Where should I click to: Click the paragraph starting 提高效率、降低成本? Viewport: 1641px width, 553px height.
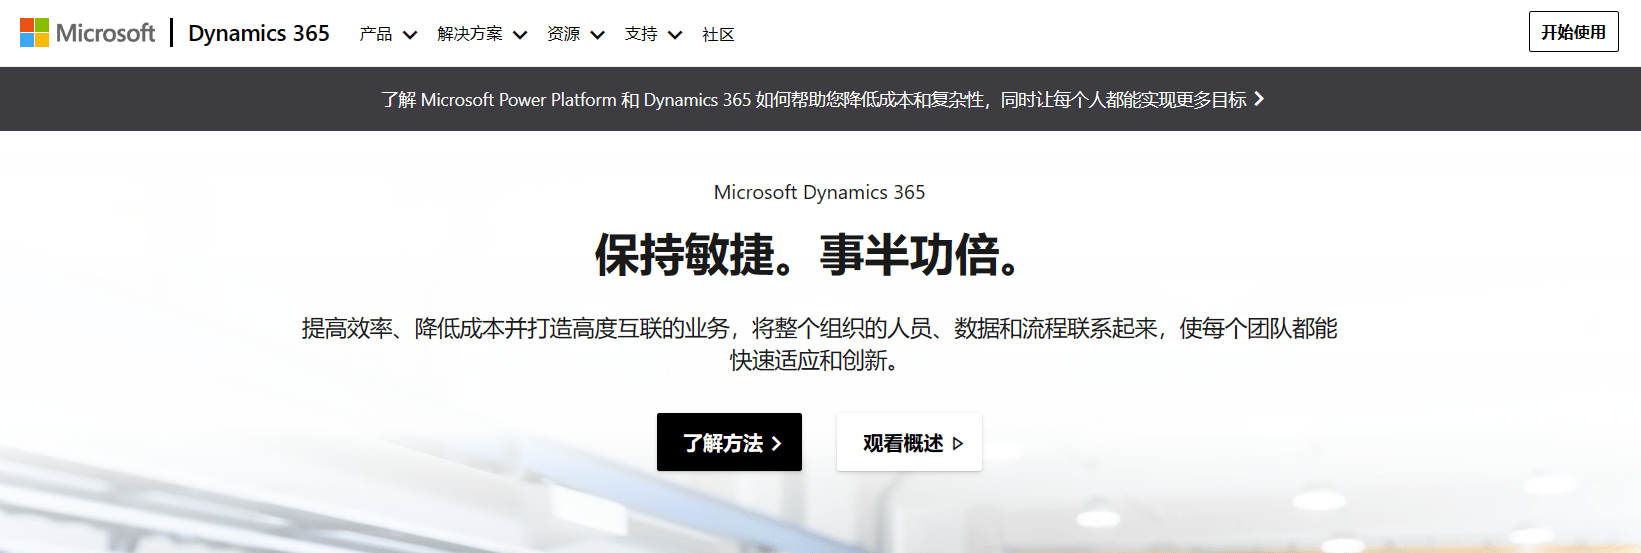pyautogui.click(x=820, y=344)
